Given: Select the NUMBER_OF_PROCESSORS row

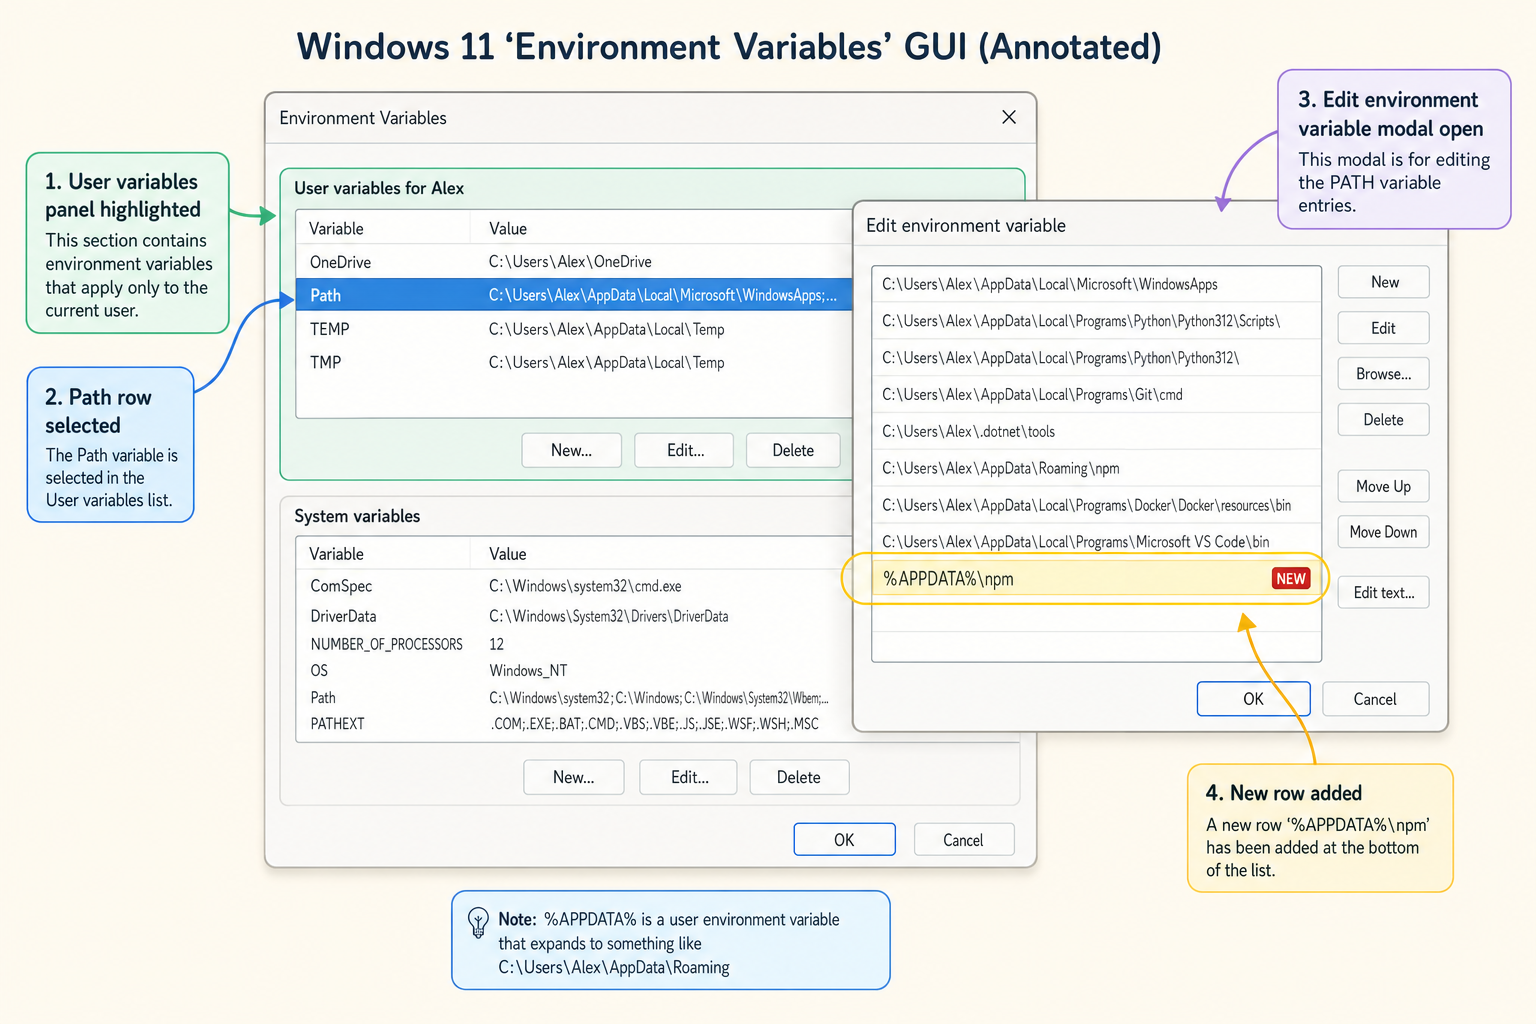Looking at the screenshot, I should click(x=574, y=644).
